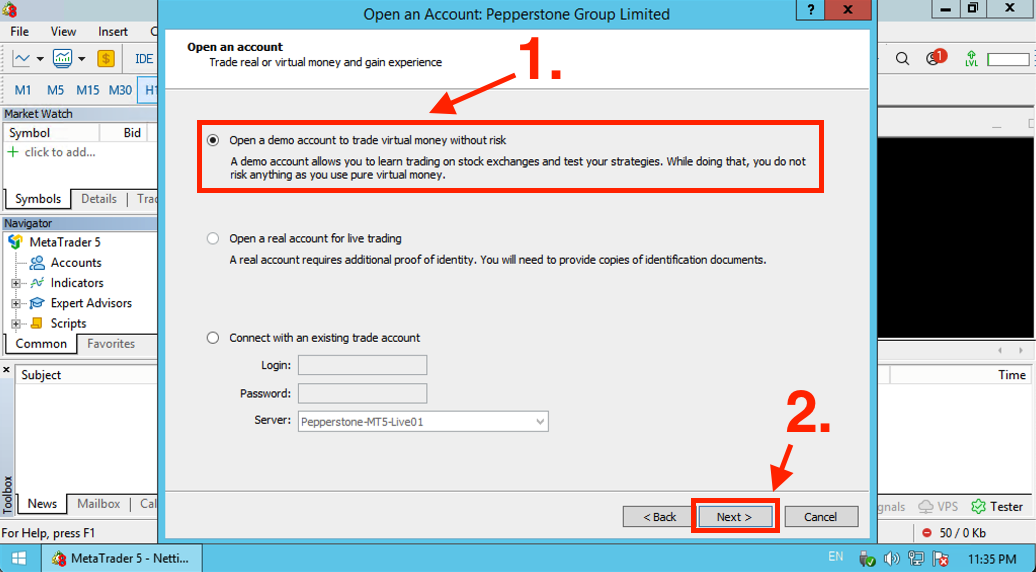Viewport: 1036px width, 572px height.
Task: Expand the Expert Advisors tree node
Action: 16,304
